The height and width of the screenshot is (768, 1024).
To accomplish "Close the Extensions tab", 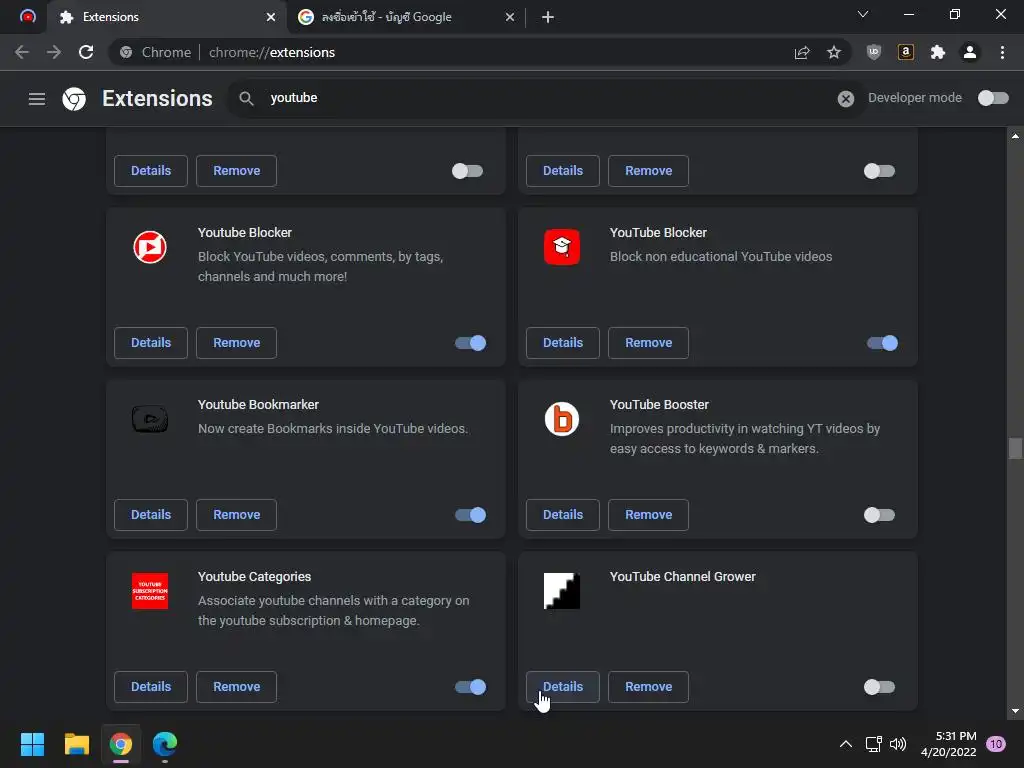I will [x=270, y=17].
